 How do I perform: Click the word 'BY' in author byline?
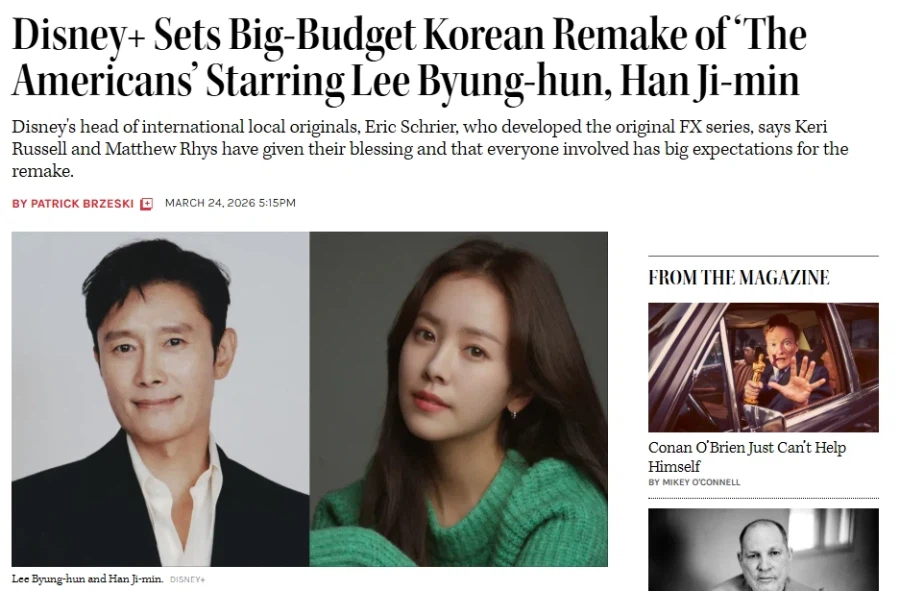[x=20, y=204]
